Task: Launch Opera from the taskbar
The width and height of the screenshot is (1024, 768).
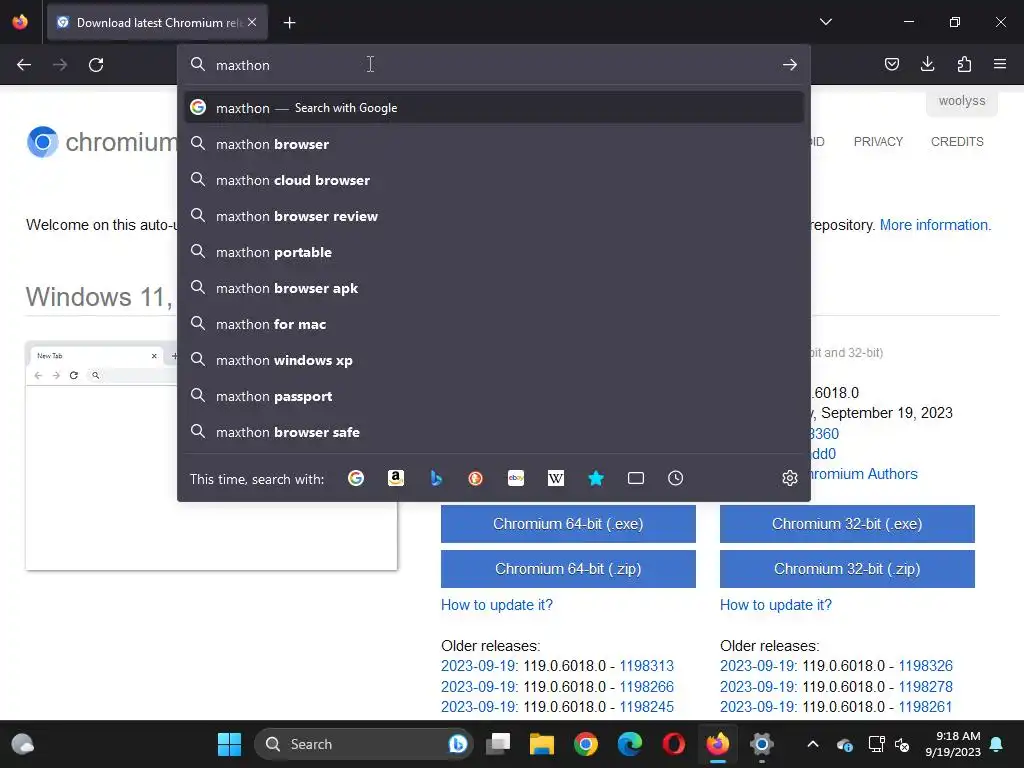Action: coord(674,744)
